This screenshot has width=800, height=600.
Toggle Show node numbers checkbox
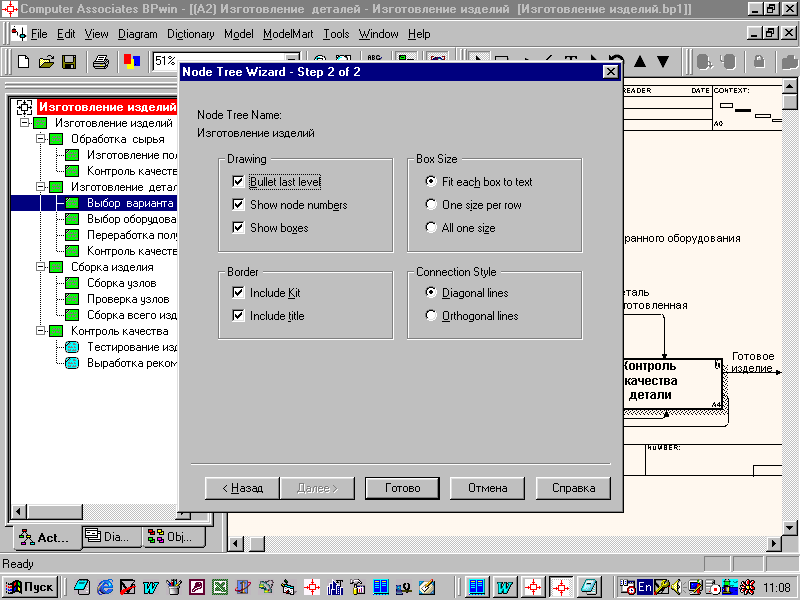tap(238, 205)
